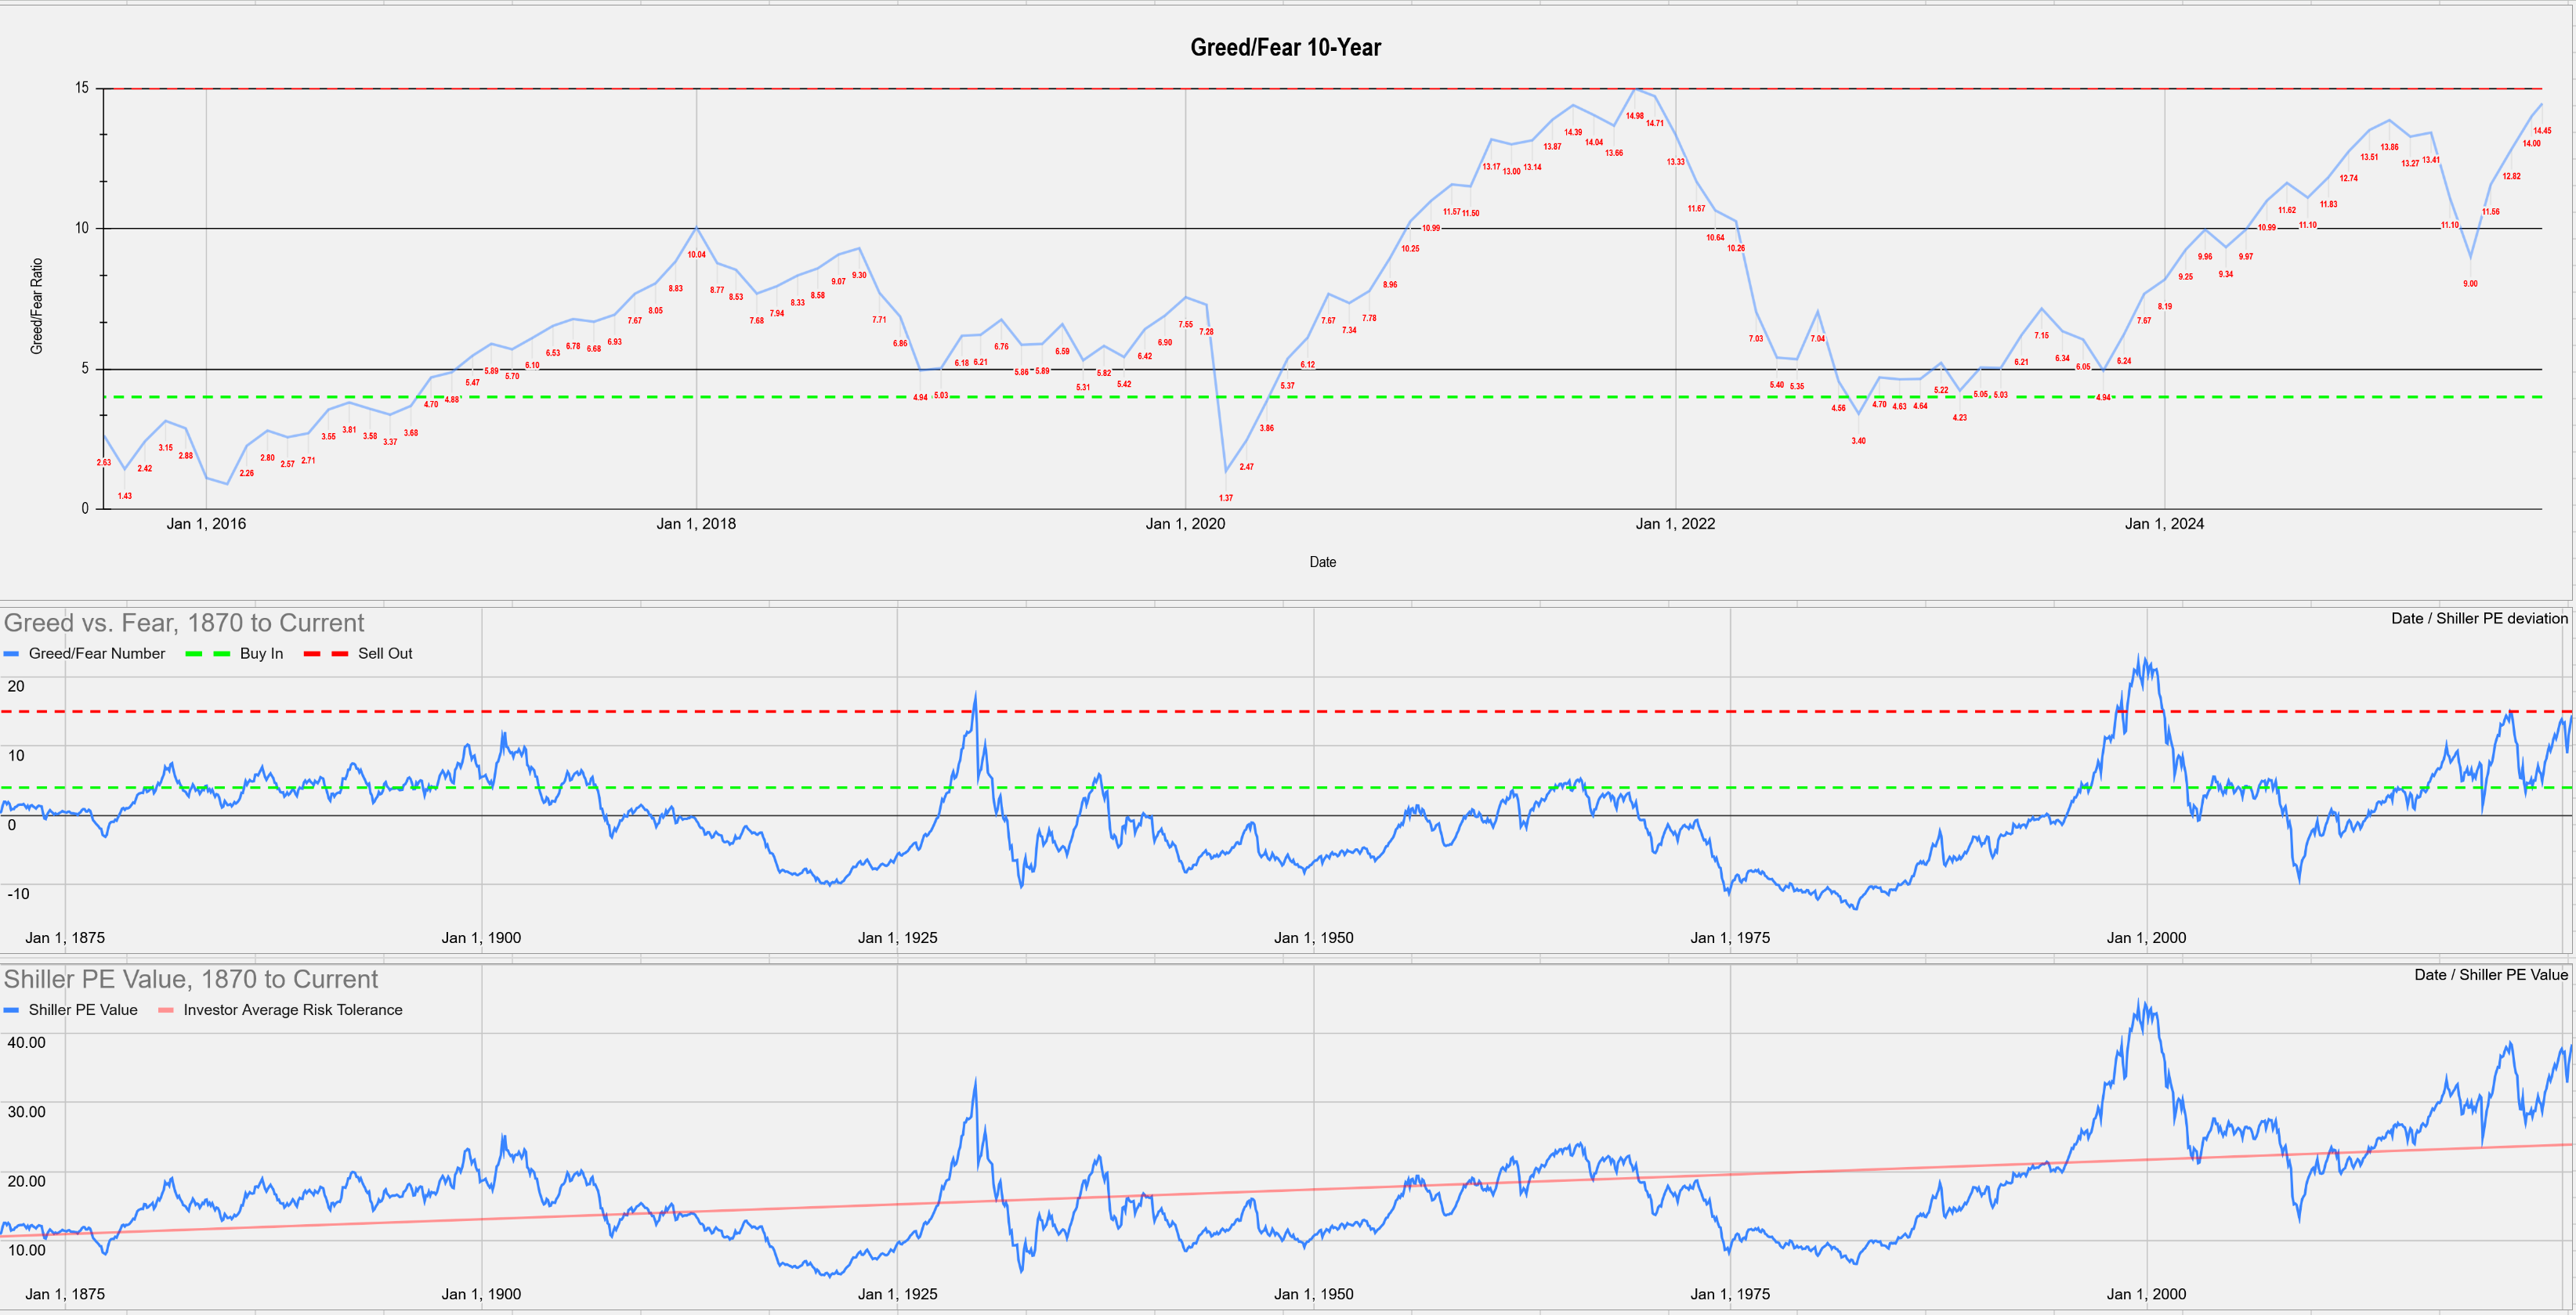Click the "30.00" tick on the Shiller PE chart
2576x1315 pixels.
click(x=26, y=1111)
